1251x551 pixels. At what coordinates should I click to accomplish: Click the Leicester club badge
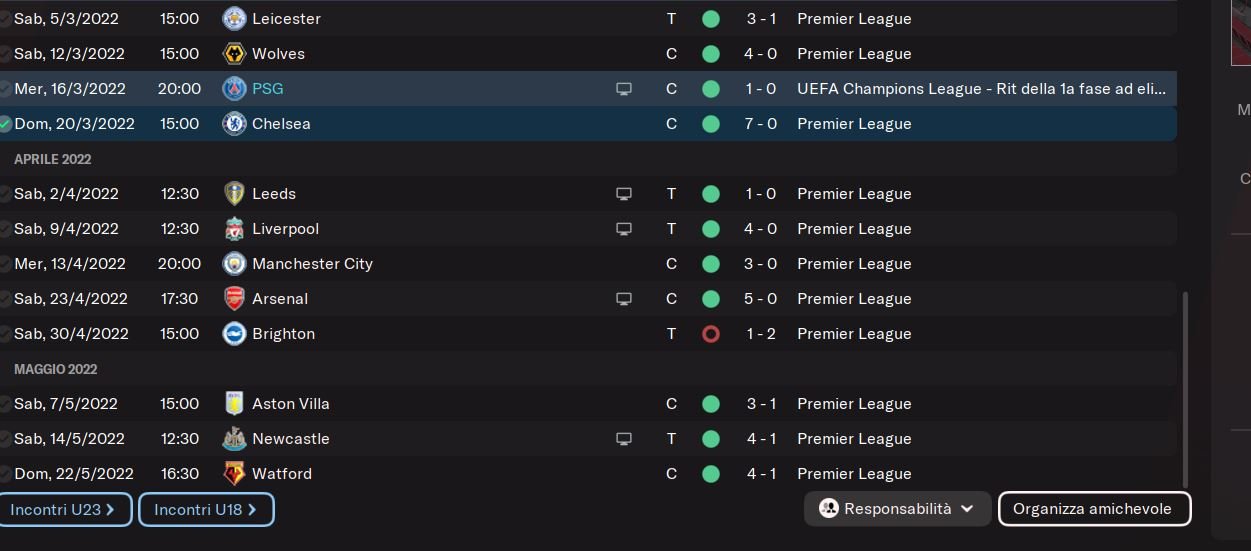(x=234, y=19)
